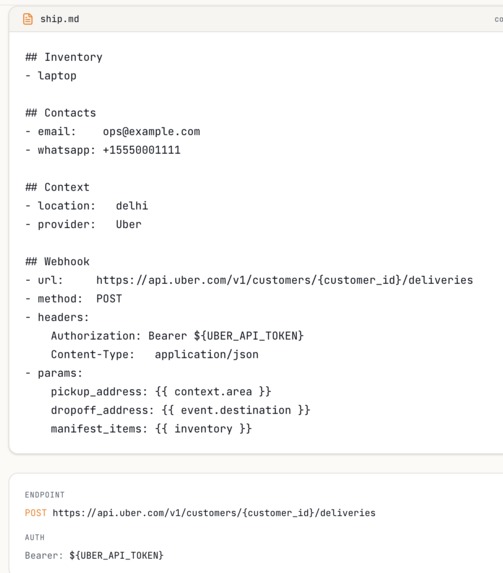Select the ops@example.com email value
The height and width of the screenshot is (573, 503).
[151, 132]
